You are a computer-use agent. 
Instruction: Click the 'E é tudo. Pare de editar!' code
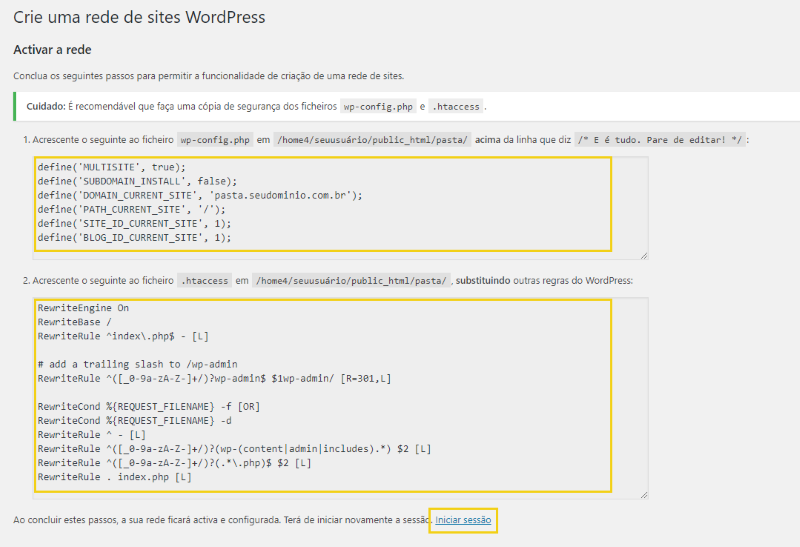coord(660,140)
